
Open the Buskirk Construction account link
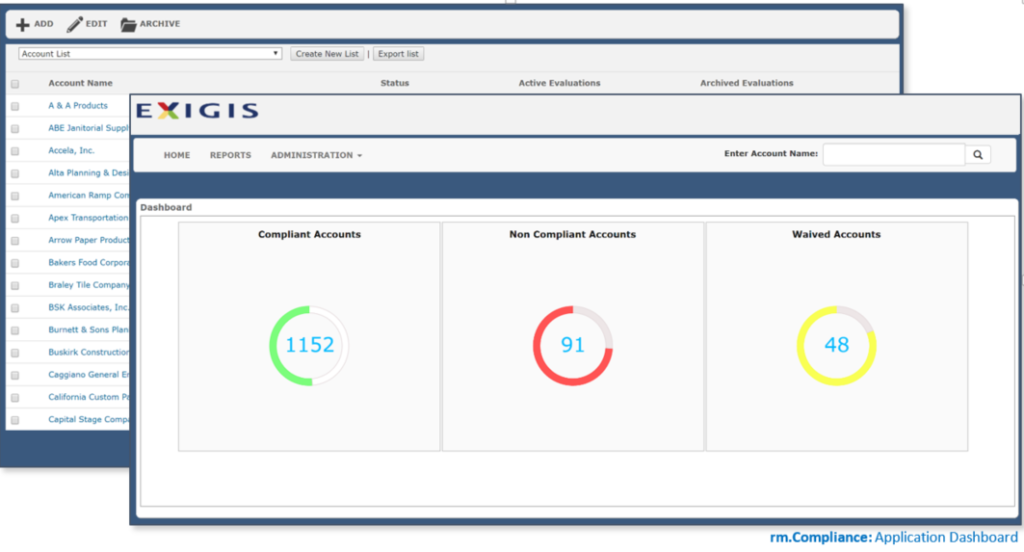(88, 352)
